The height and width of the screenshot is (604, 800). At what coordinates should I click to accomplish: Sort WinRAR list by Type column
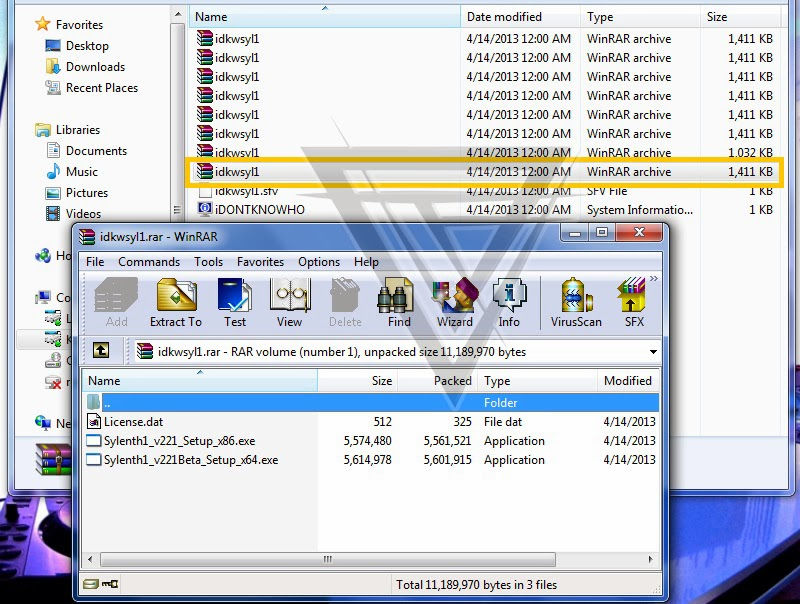(x=538, y=381)
